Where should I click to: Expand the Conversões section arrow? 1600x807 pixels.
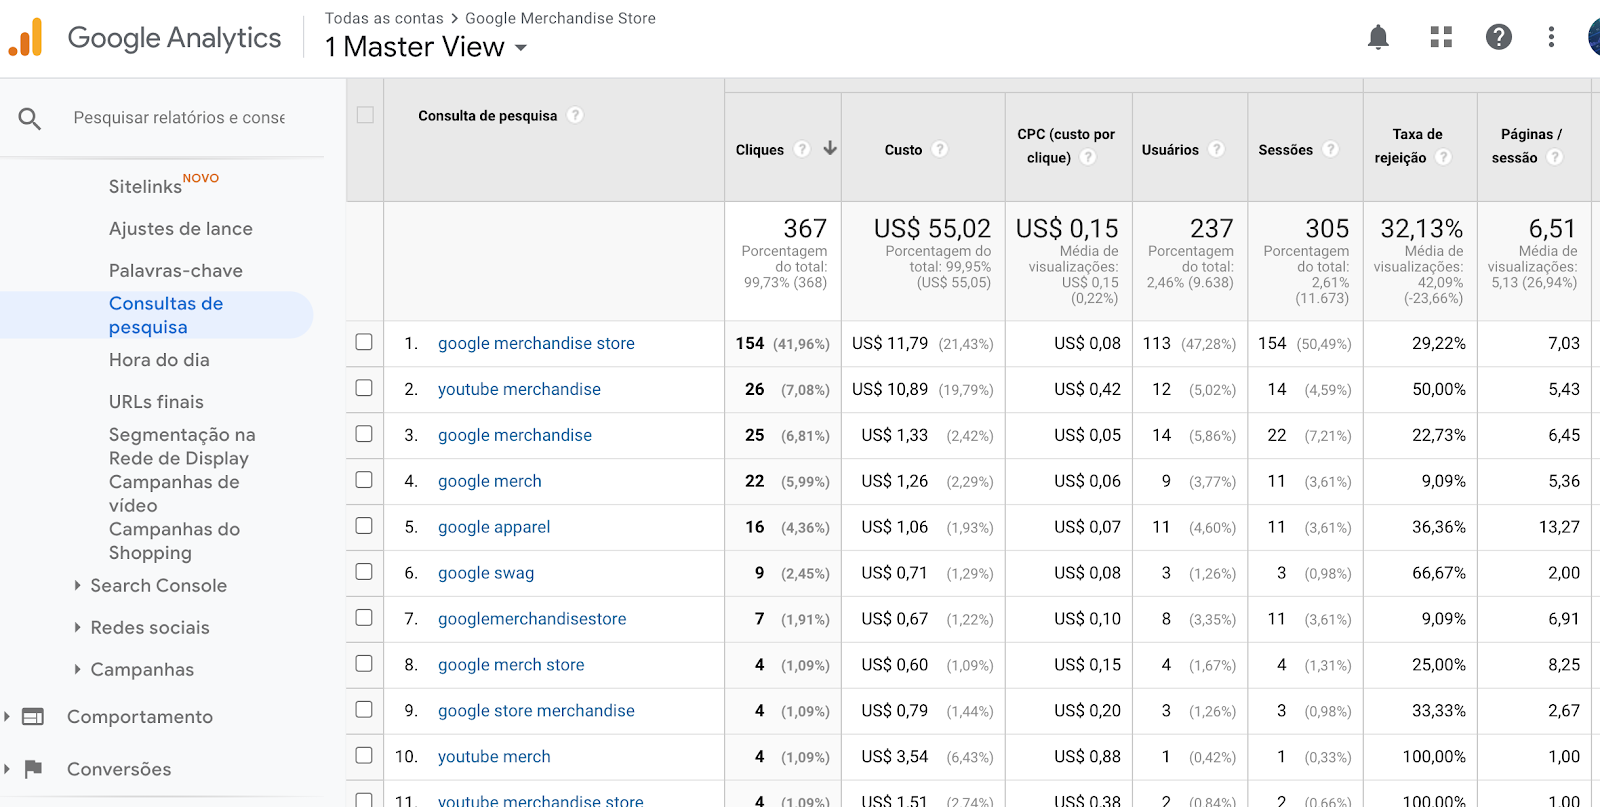[x=7, y=769]
